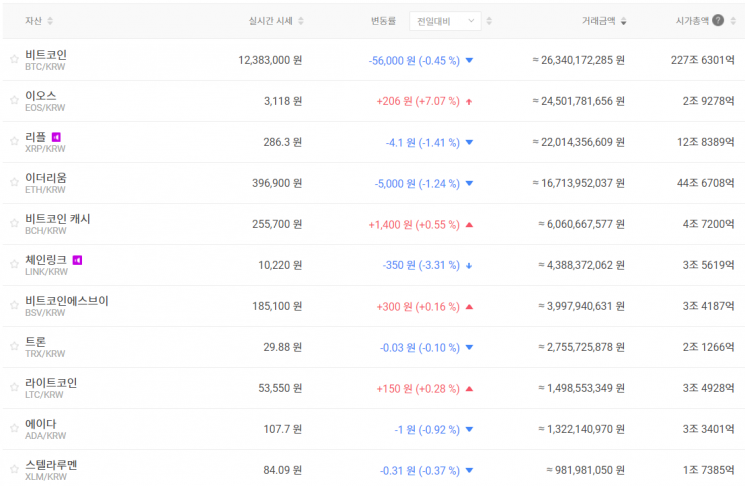
Task: Favorite the 이더리움 ETH/KRW star
Action: 14,182
